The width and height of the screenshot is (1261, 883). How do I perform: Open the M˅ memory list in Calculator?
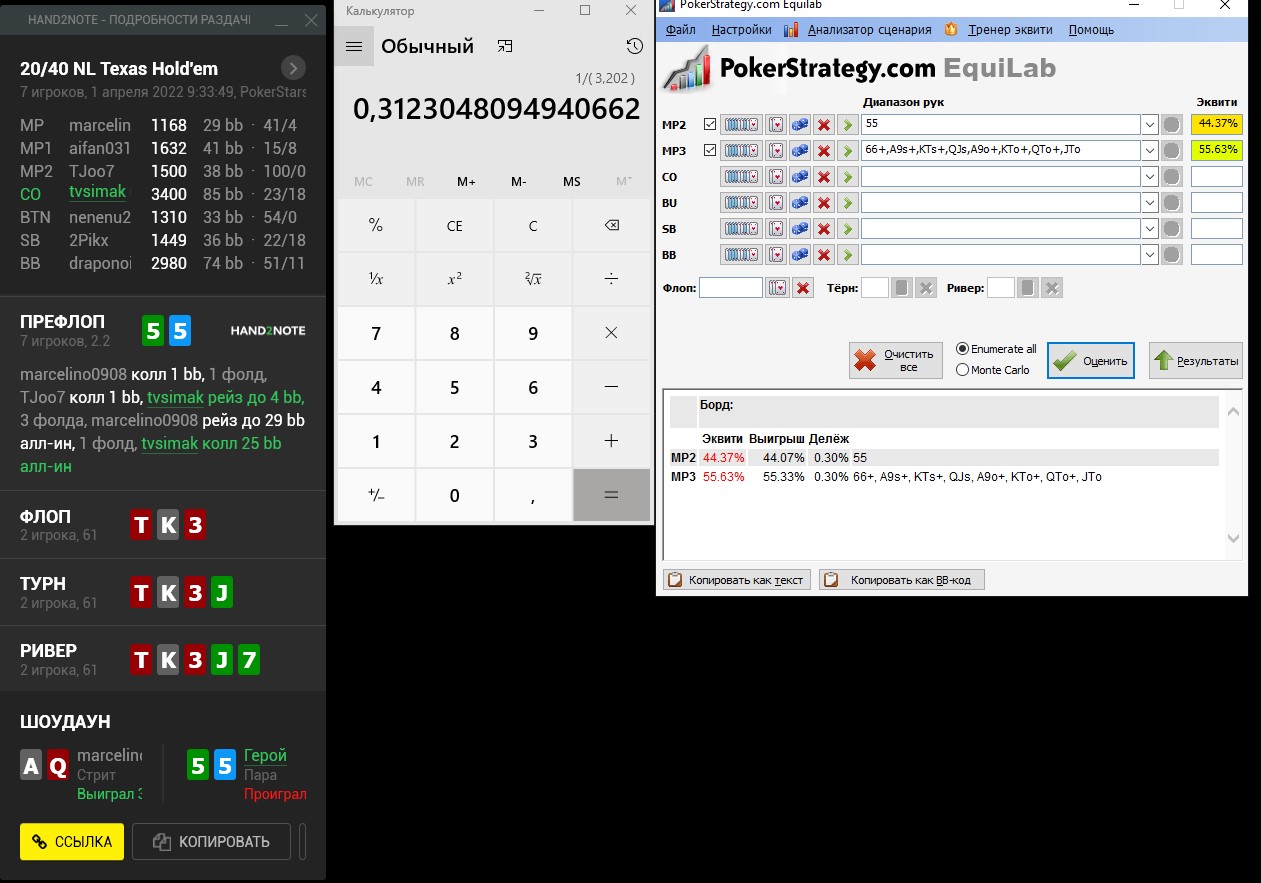point(624,181)
